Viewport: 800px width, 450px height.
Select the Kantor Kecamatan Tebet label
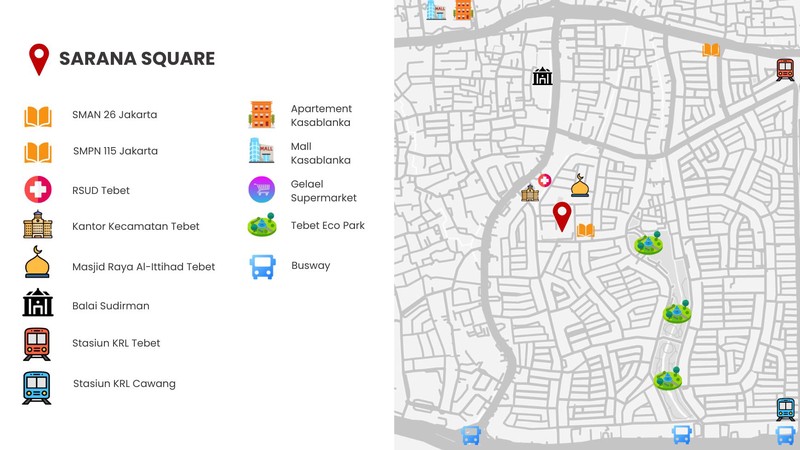point(136,227)
